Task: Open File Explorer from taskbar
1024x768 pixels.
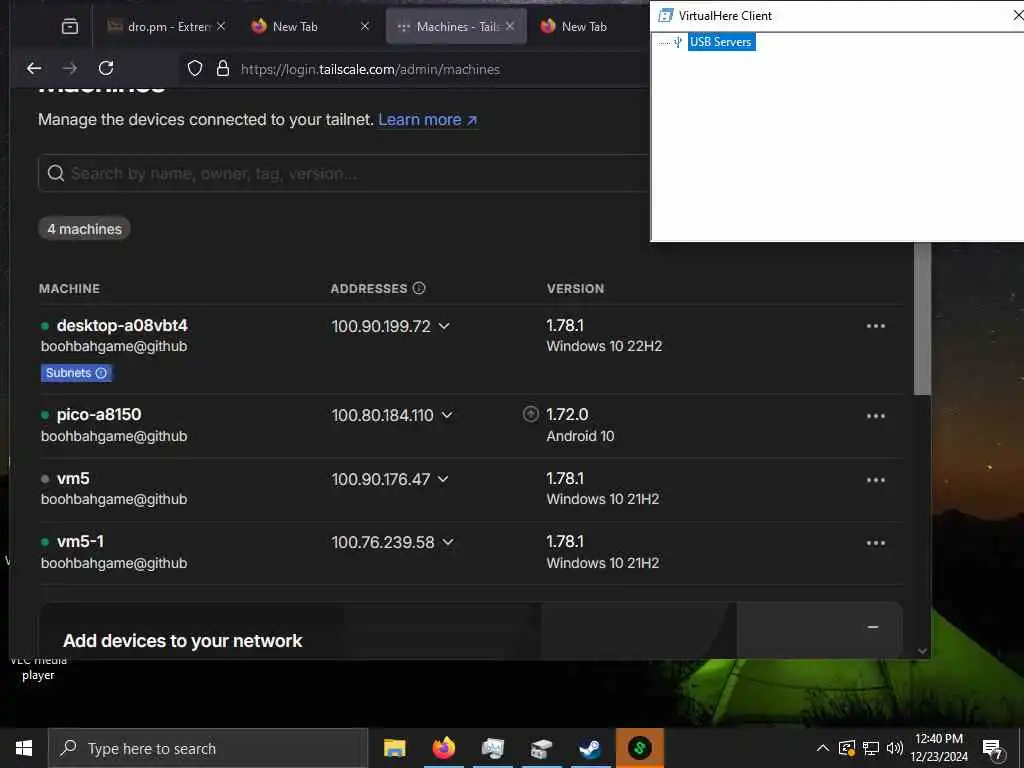Action: [x=394, y=748]
